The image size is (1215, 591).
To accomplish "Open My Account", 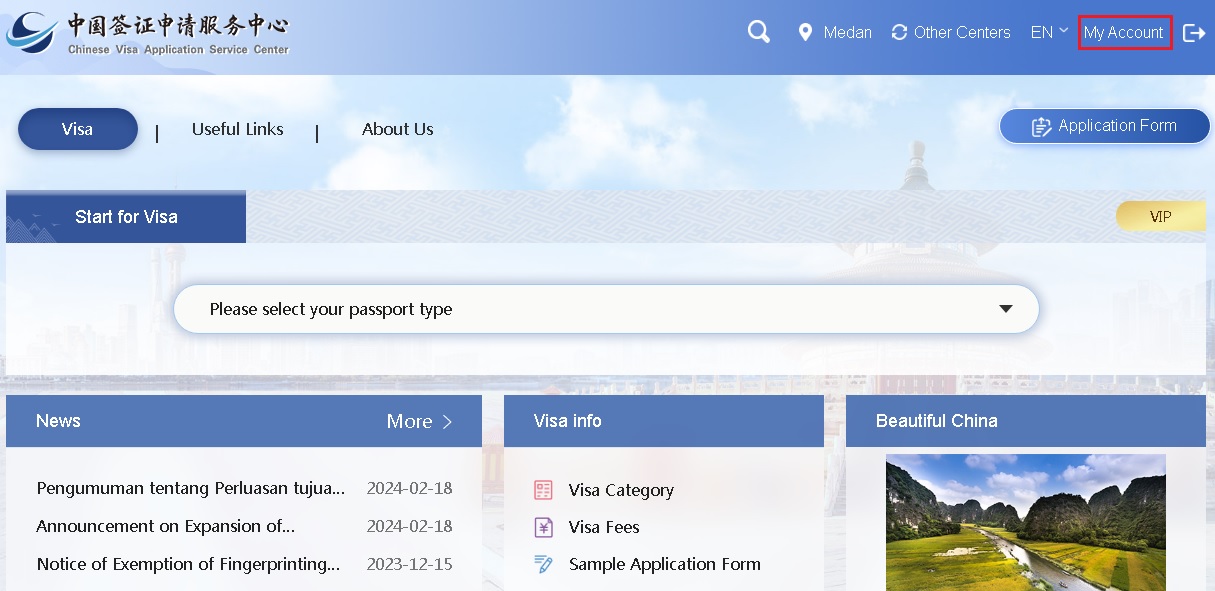I will pyautogui.click(x=1124, y=32).
